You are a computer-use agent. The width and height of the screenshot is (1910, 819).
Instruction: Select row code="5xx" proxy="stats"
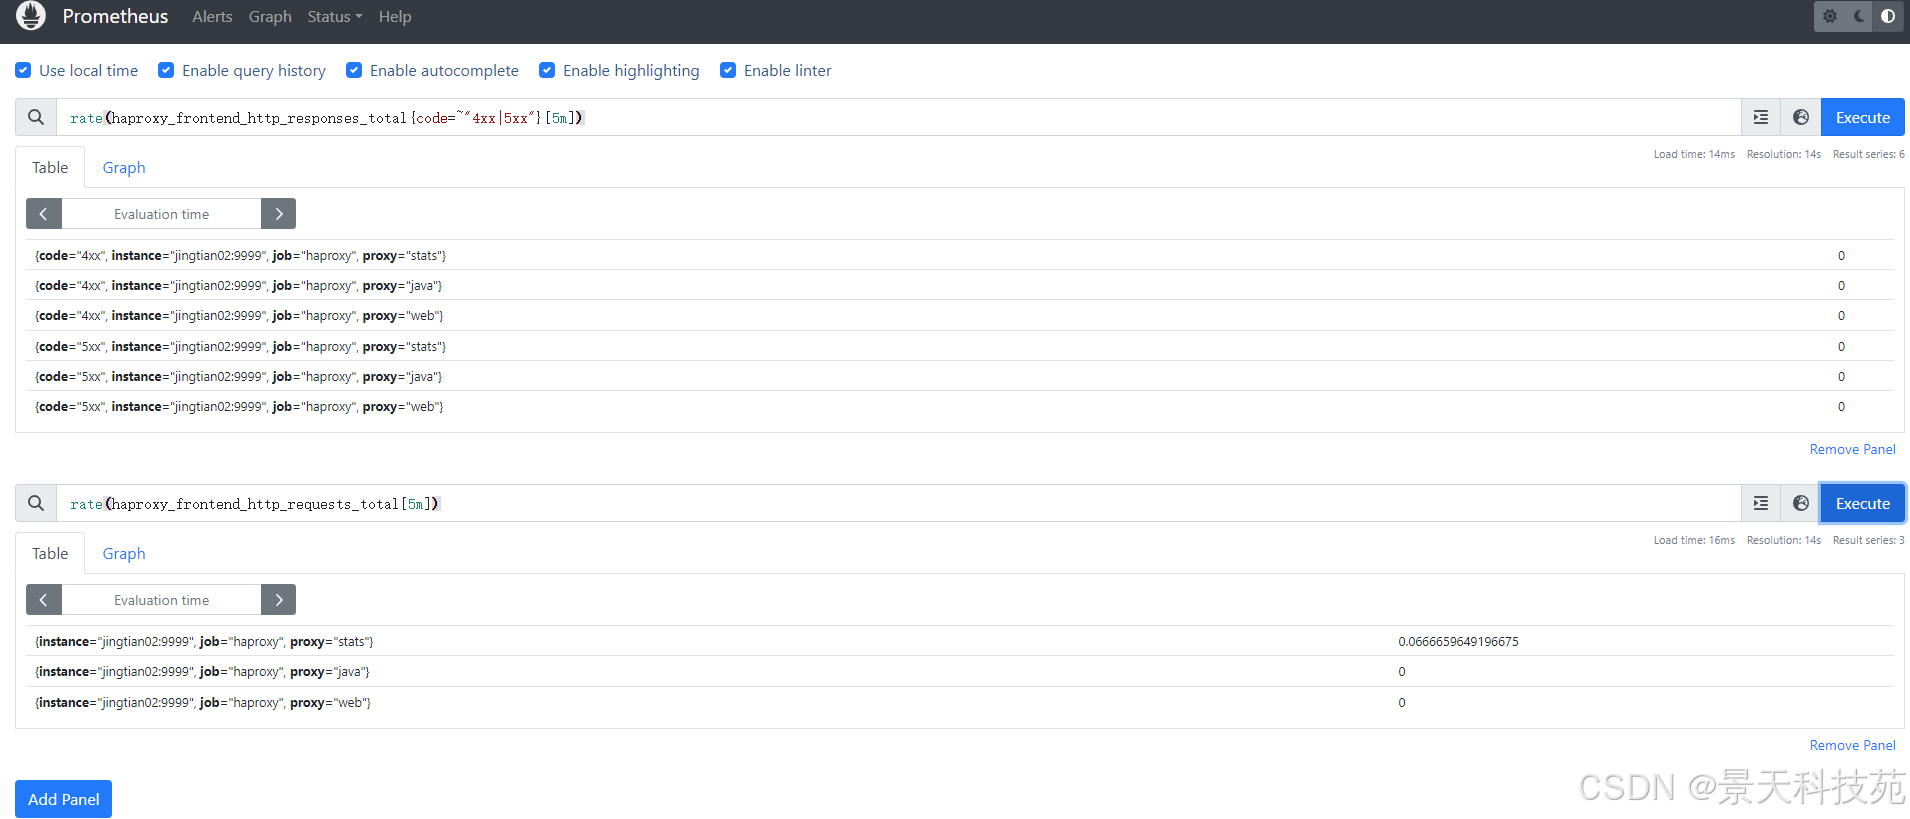click(960, 346)
